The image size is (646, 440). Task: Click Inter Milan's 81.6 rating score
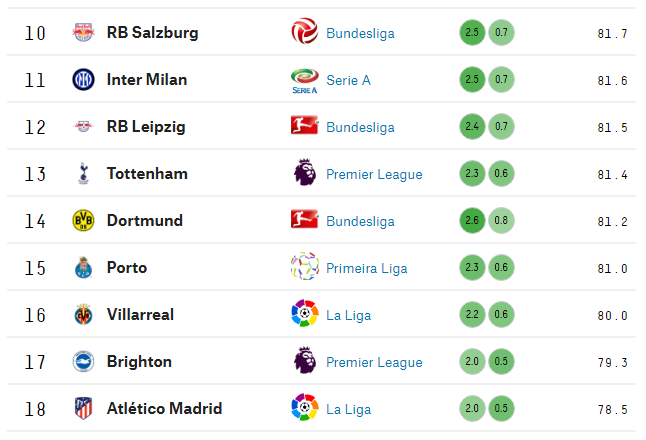tap(612, 80)
